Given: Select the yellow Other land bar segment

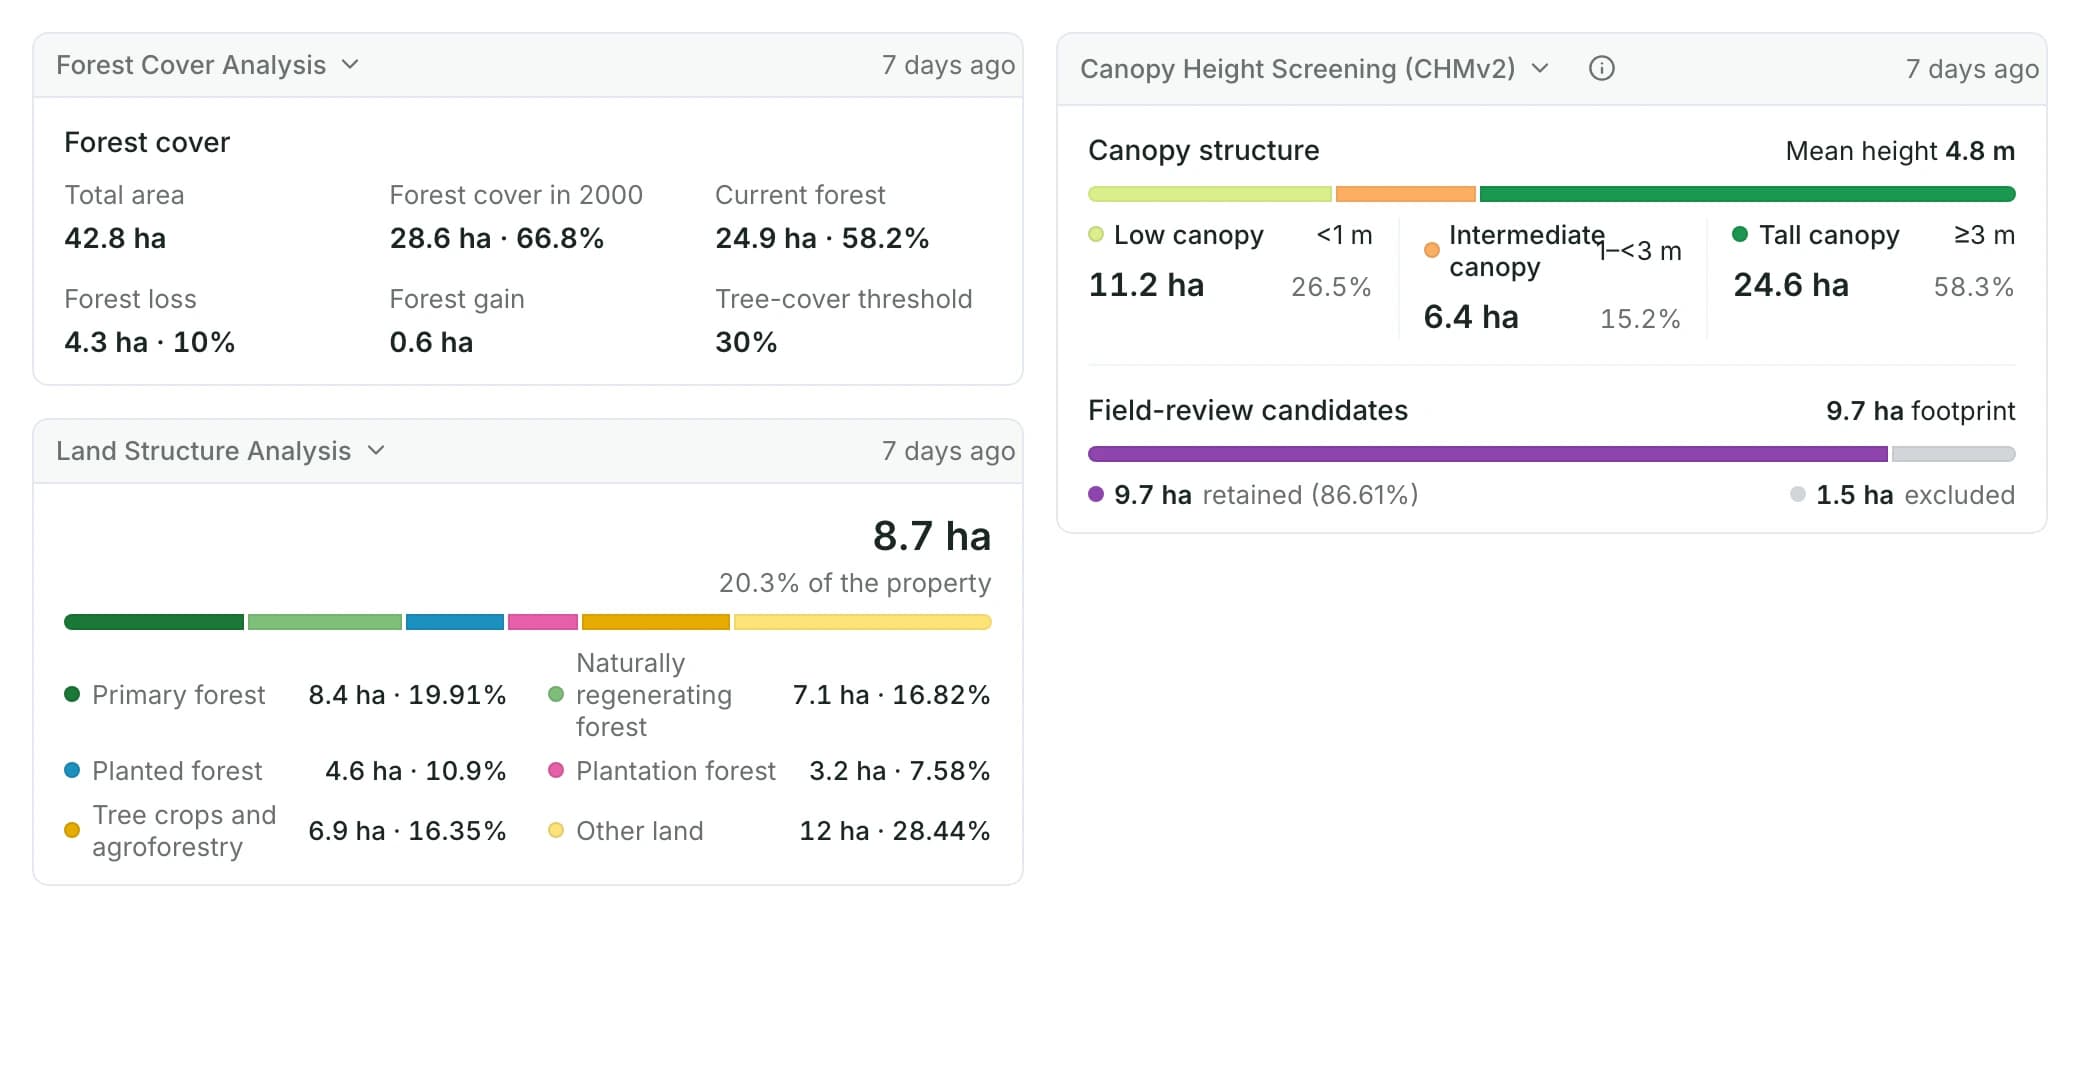Looking at the screenshot, I should pyautogui.click(x=863, y=622).
